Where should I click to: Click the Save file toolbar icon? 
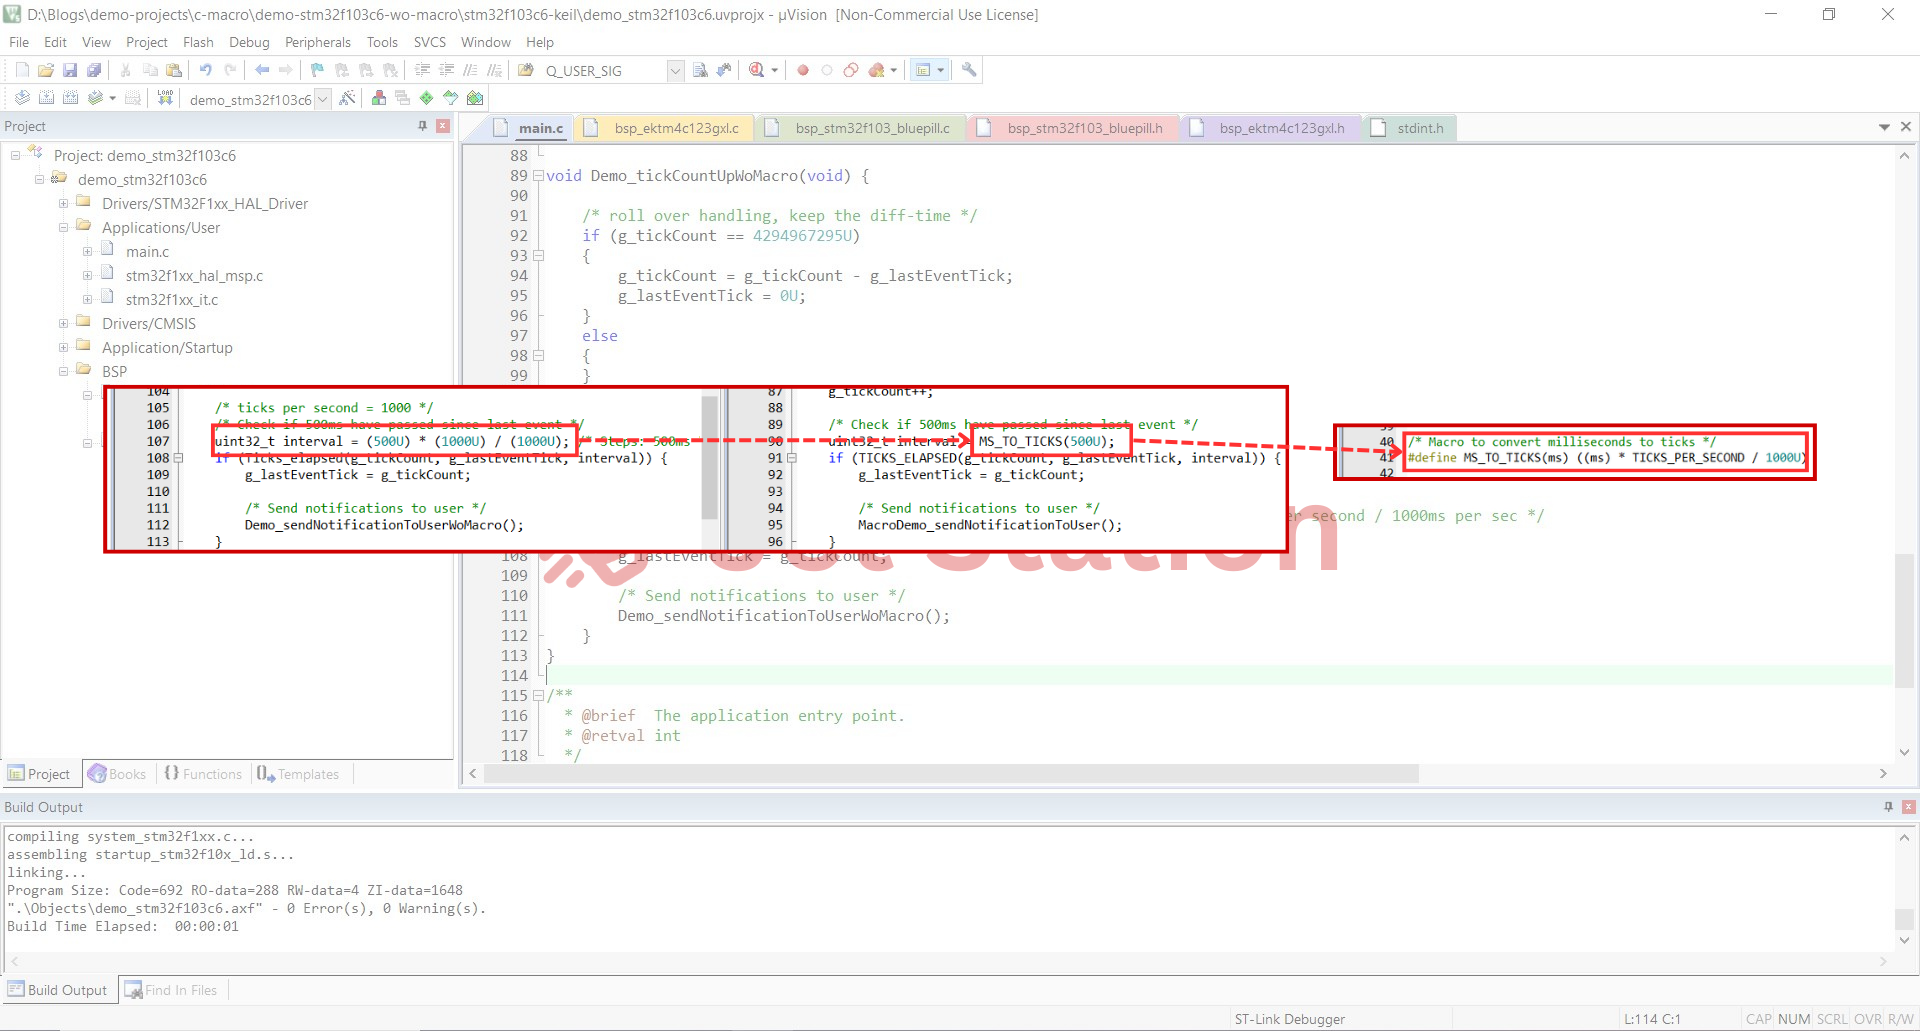[x=70, y=70]
